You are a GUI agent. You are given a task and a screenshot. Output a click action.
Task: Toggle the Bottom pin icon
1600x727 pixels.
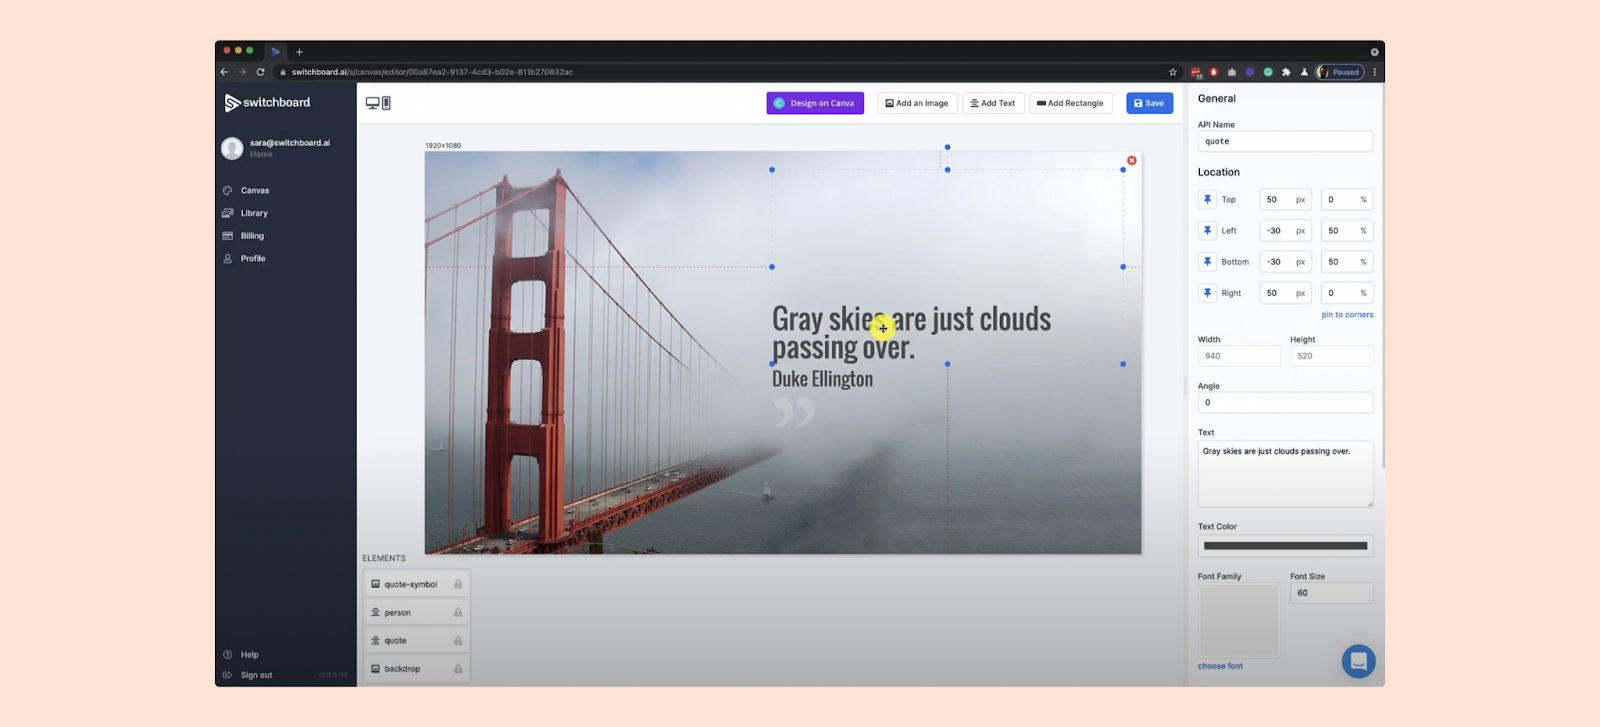[x=1207, y=262]
